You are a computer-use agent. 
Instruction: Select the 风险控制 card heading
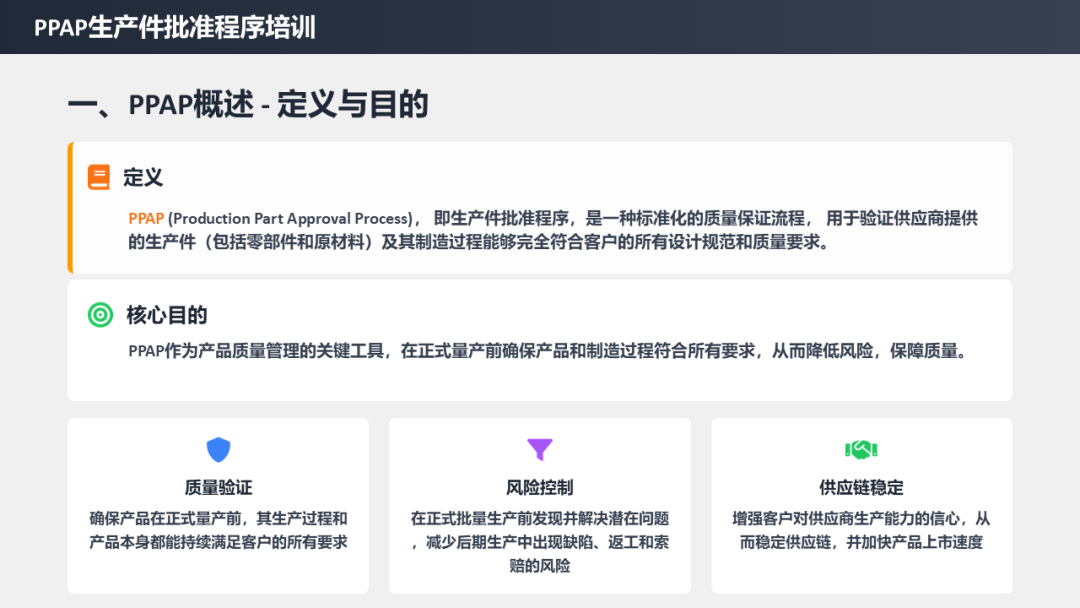[540, 487]
